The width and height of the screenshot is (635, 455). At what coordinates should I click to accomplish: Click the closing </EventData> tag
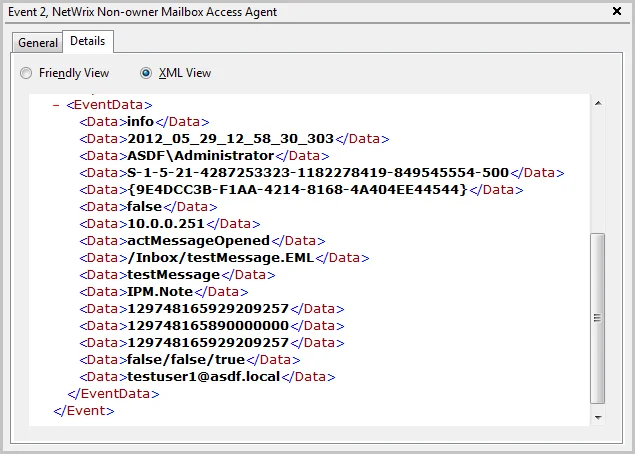point(113,394)
